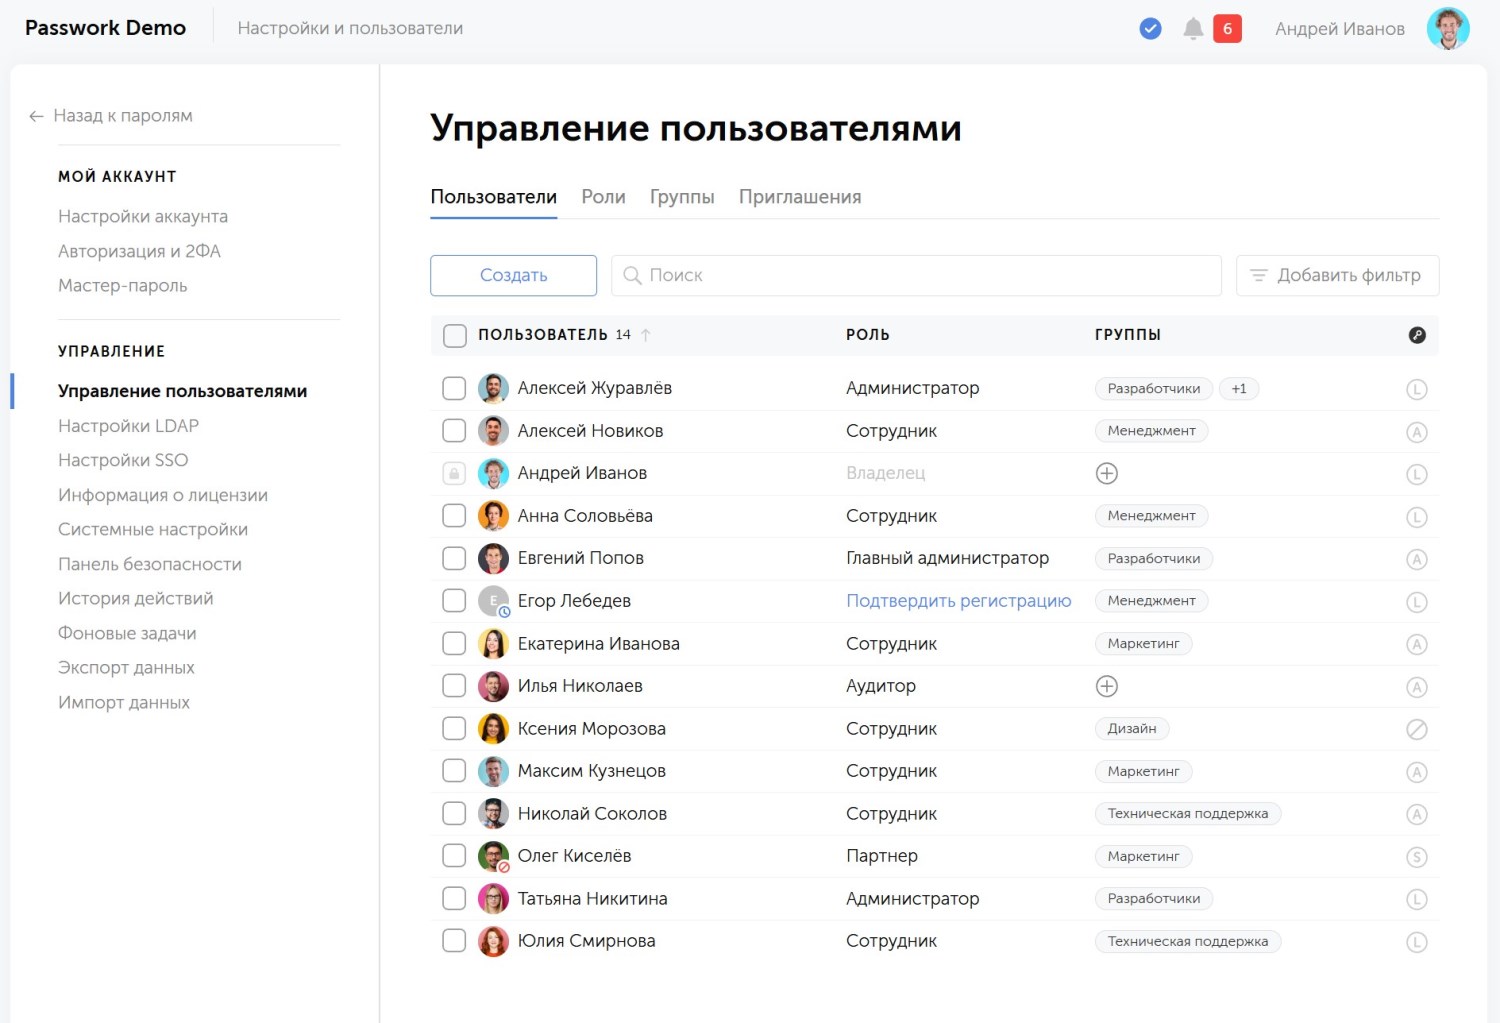Image resolution: width=1500 pixels, height=1023 pixels.
Task: Click the blocked status icon for Ксения Морозова
Action: 1416,730
